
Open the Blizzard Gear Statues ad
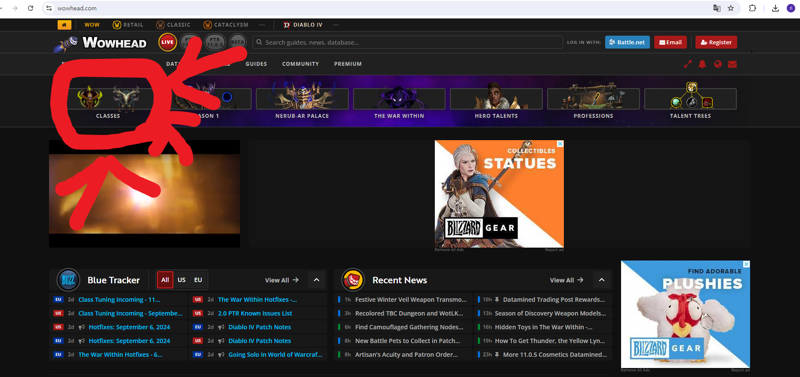coord(499,194)
